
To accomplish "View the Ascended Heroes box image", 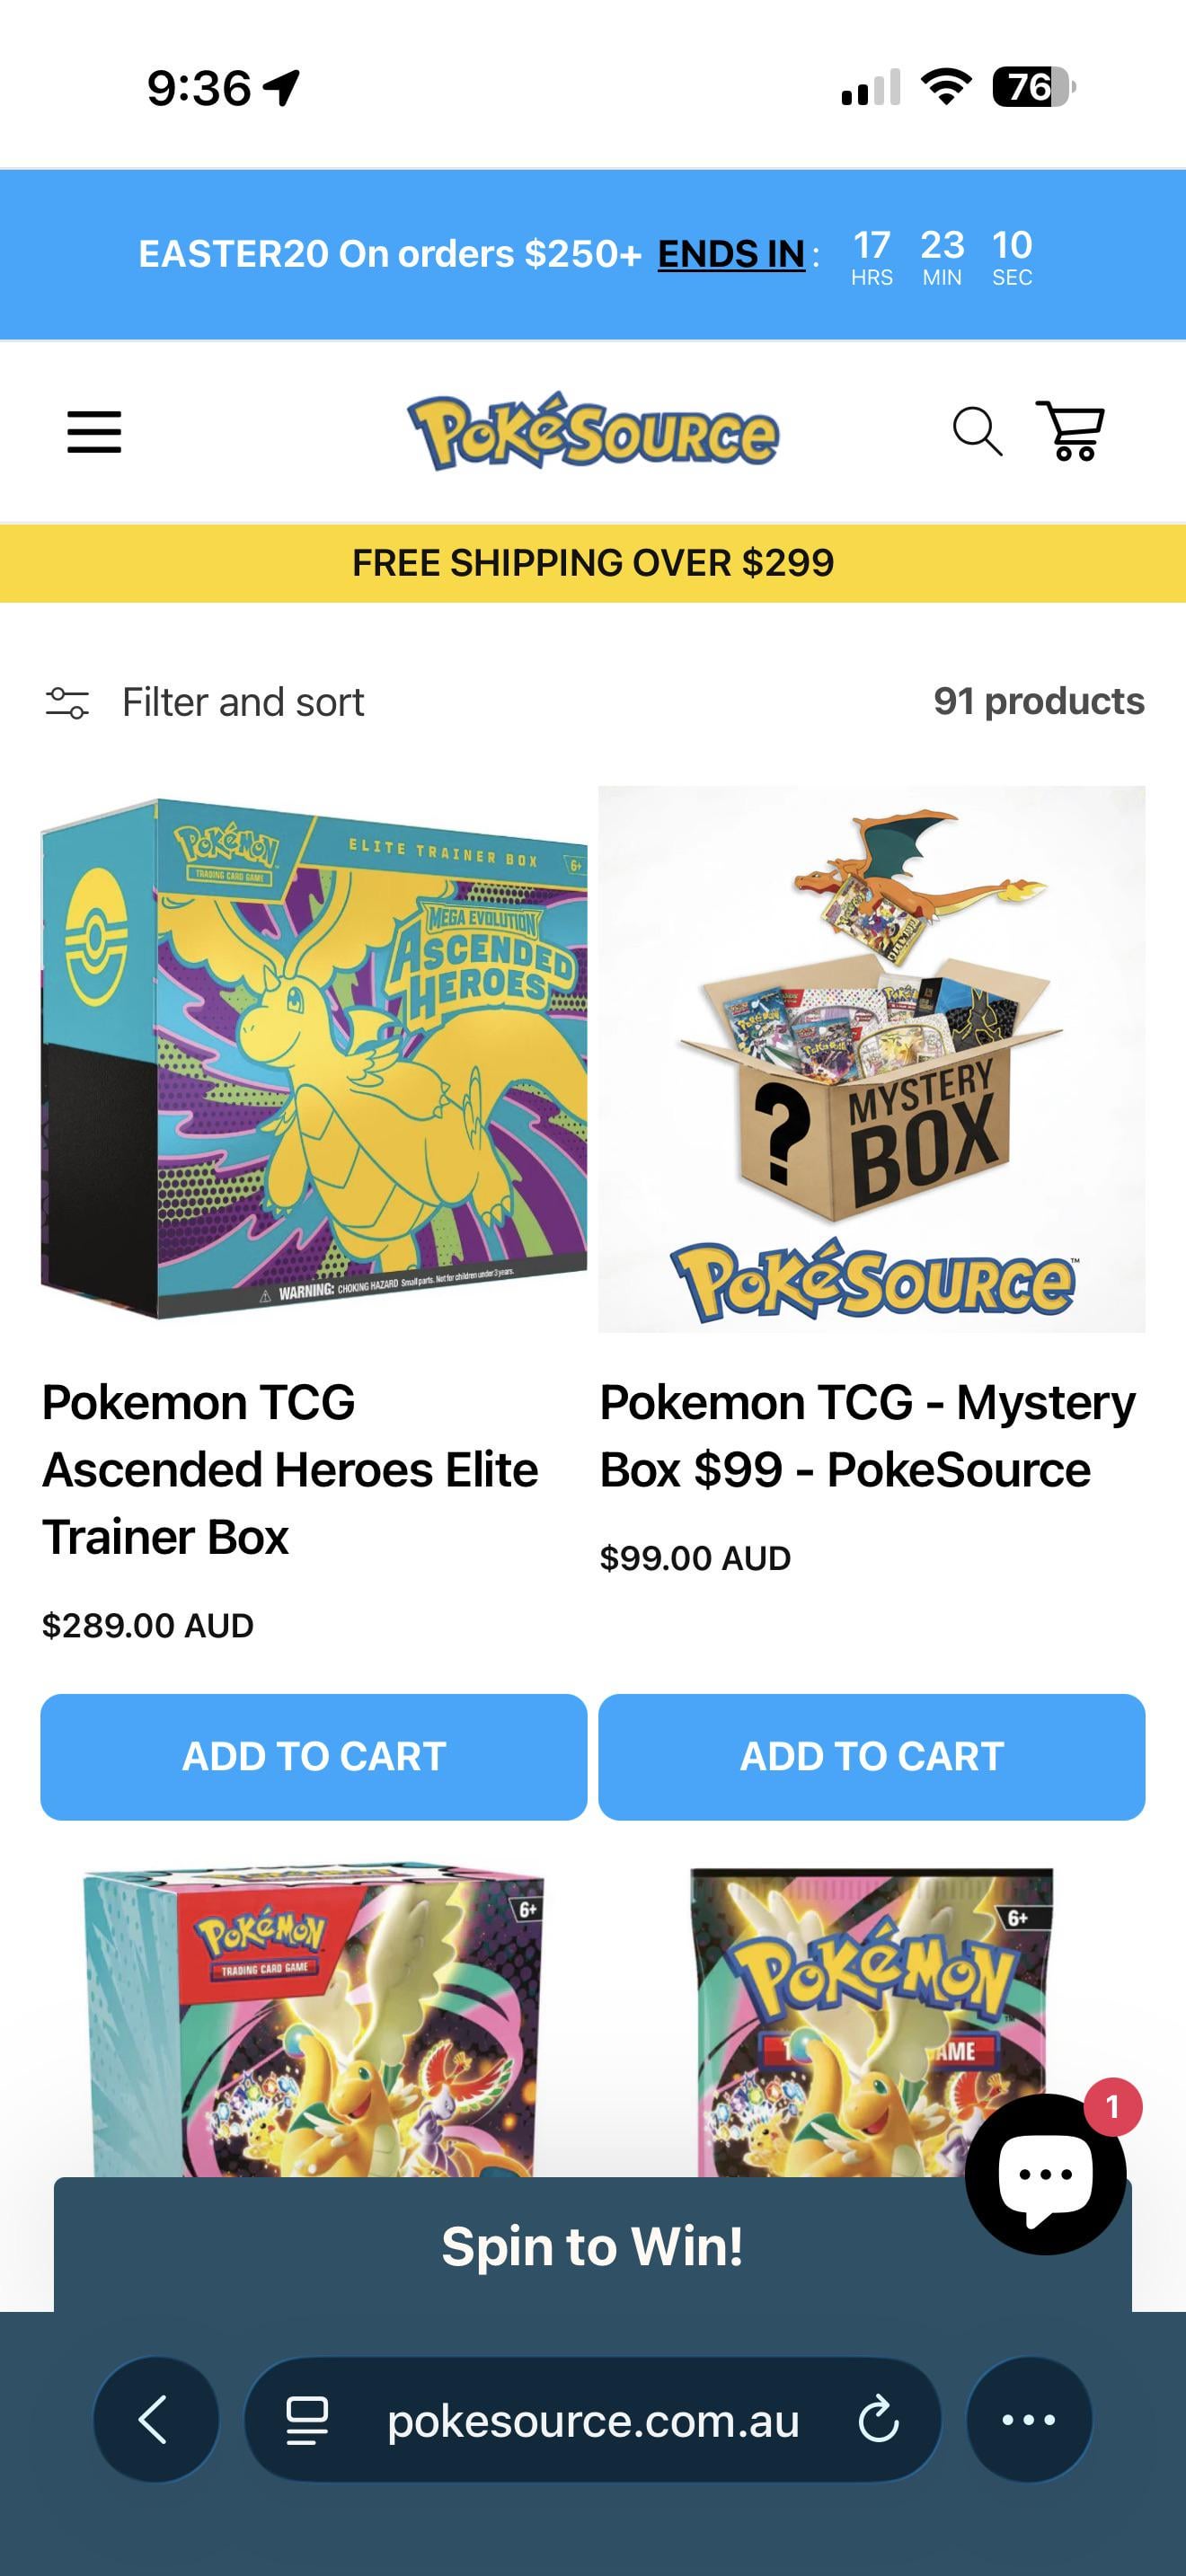I will [x=313, y=1058].
